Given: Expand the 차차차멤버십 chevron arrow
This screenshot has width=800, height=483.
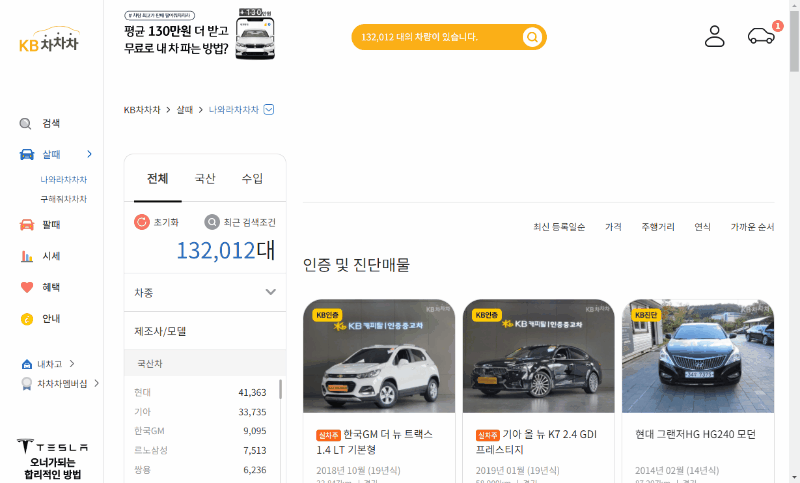Looking at the screenshot, I should [96, 383].
